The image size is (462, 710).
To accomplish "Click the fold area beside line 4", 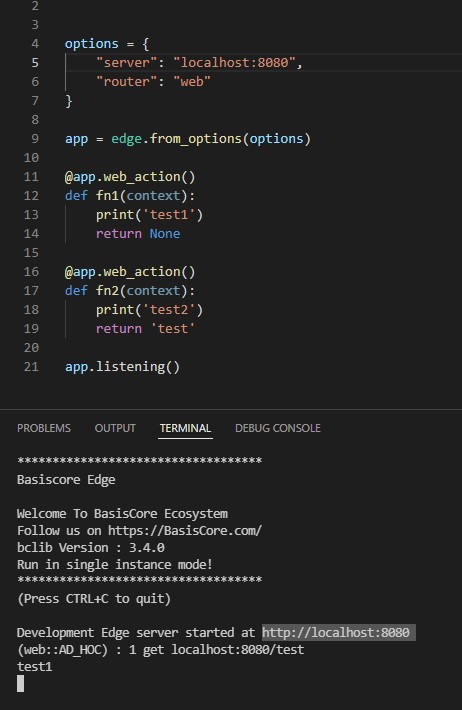I will click(52, 44).
